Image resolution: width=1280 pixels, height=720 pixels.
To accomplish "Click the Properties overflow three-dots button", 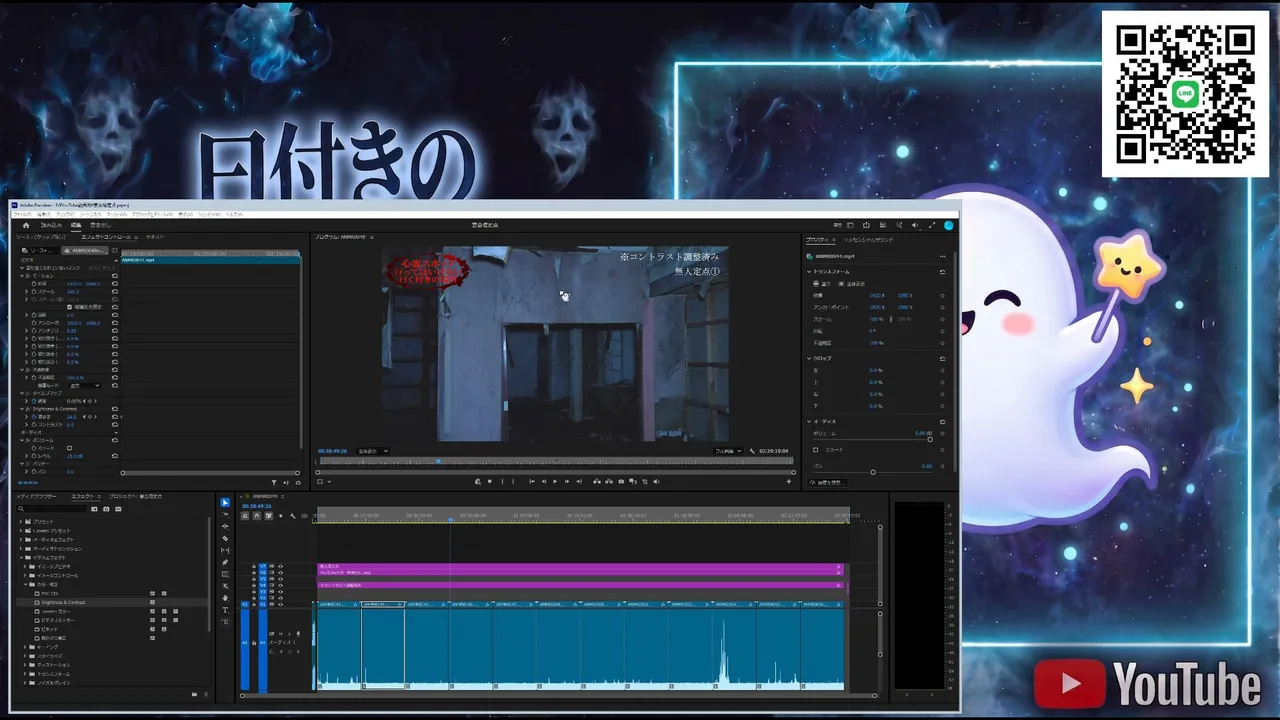I will point(943,257).
